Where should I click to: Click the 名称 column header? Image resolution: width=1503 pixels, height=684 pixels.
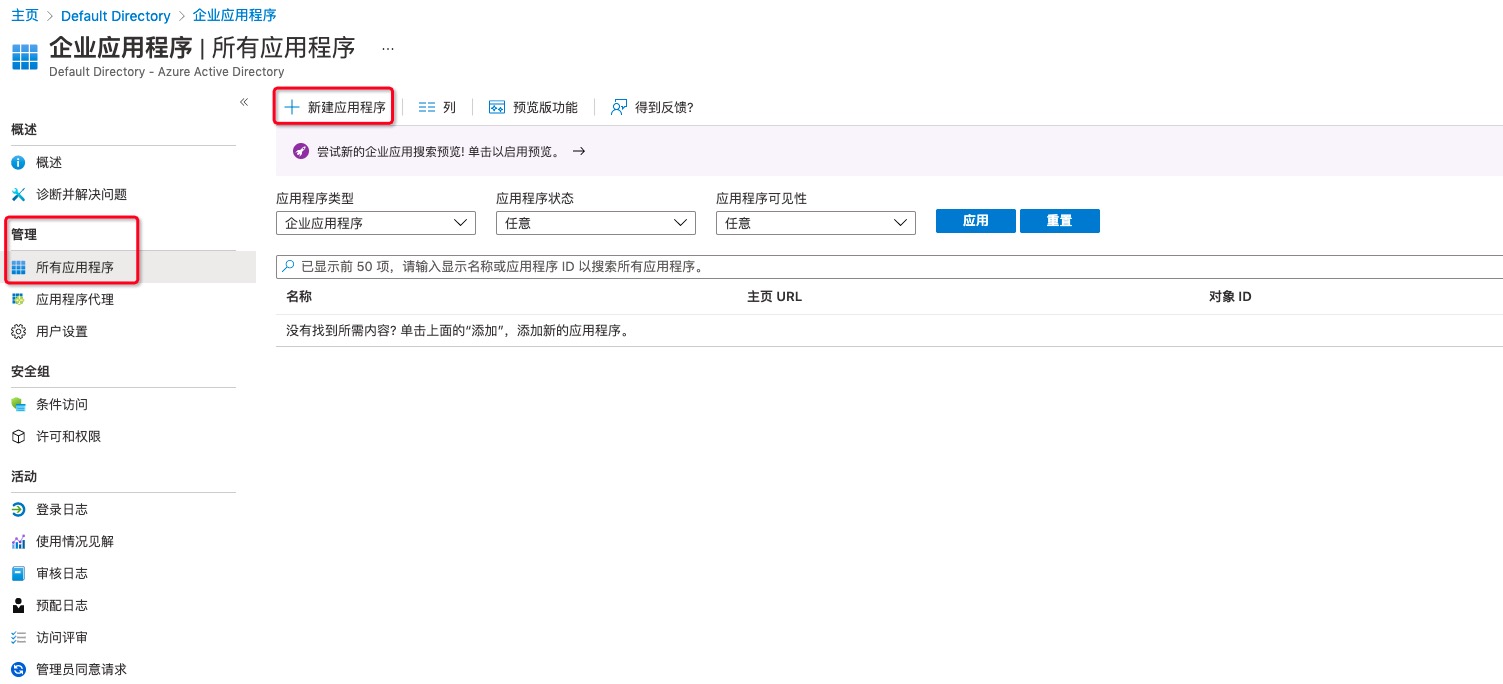[299, 297]
